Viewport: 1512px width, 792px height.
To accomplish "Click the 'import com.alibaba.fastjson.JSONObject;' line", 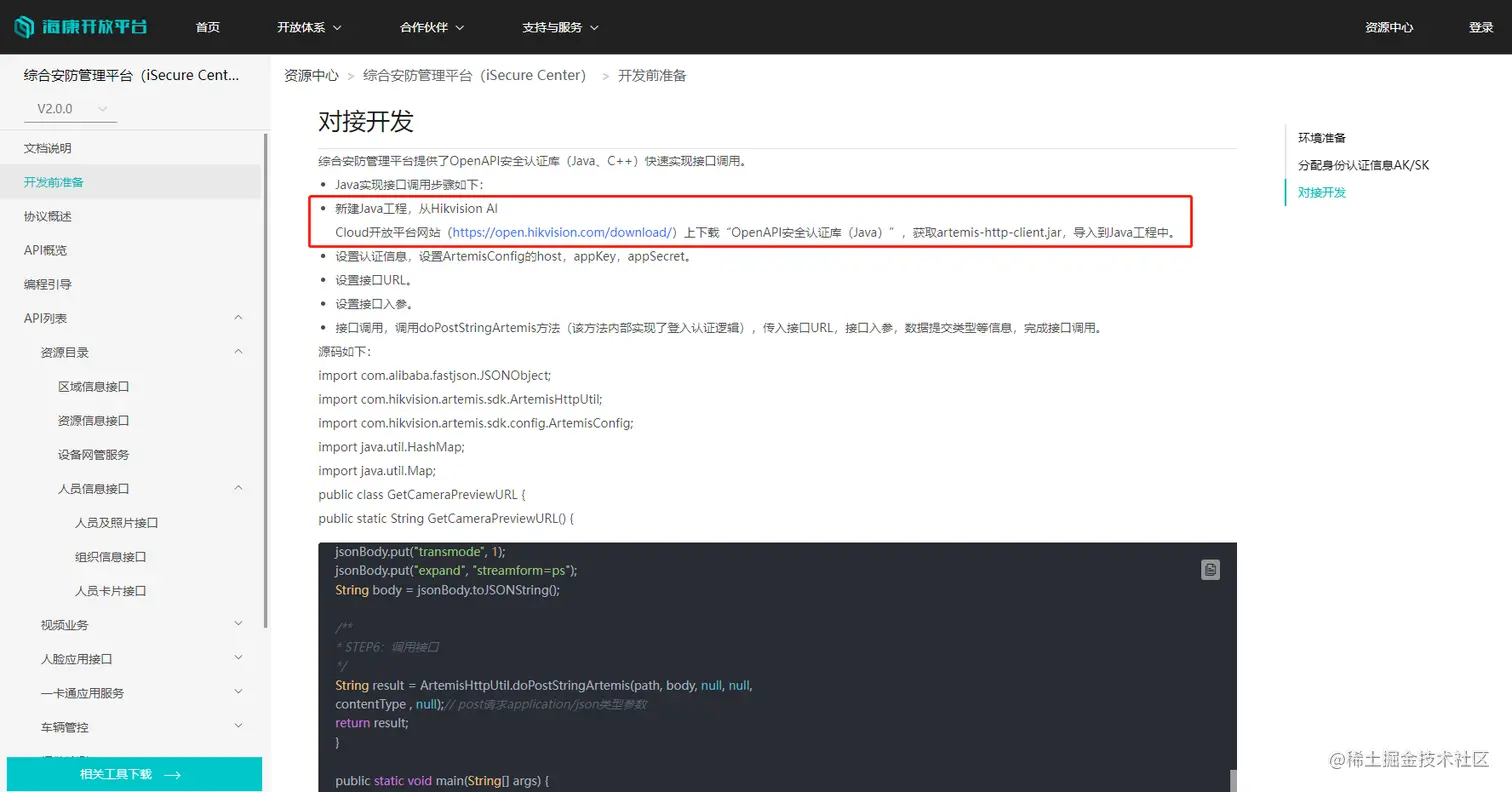I will [434, 375].
